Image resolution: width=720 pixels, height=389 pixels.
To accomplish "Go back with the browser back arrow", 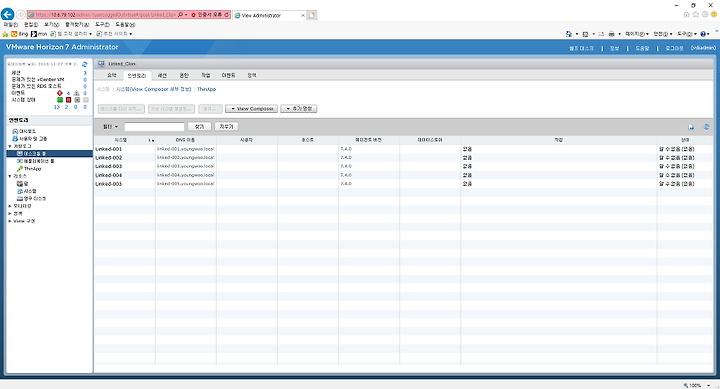I will (x=7, y=15).
